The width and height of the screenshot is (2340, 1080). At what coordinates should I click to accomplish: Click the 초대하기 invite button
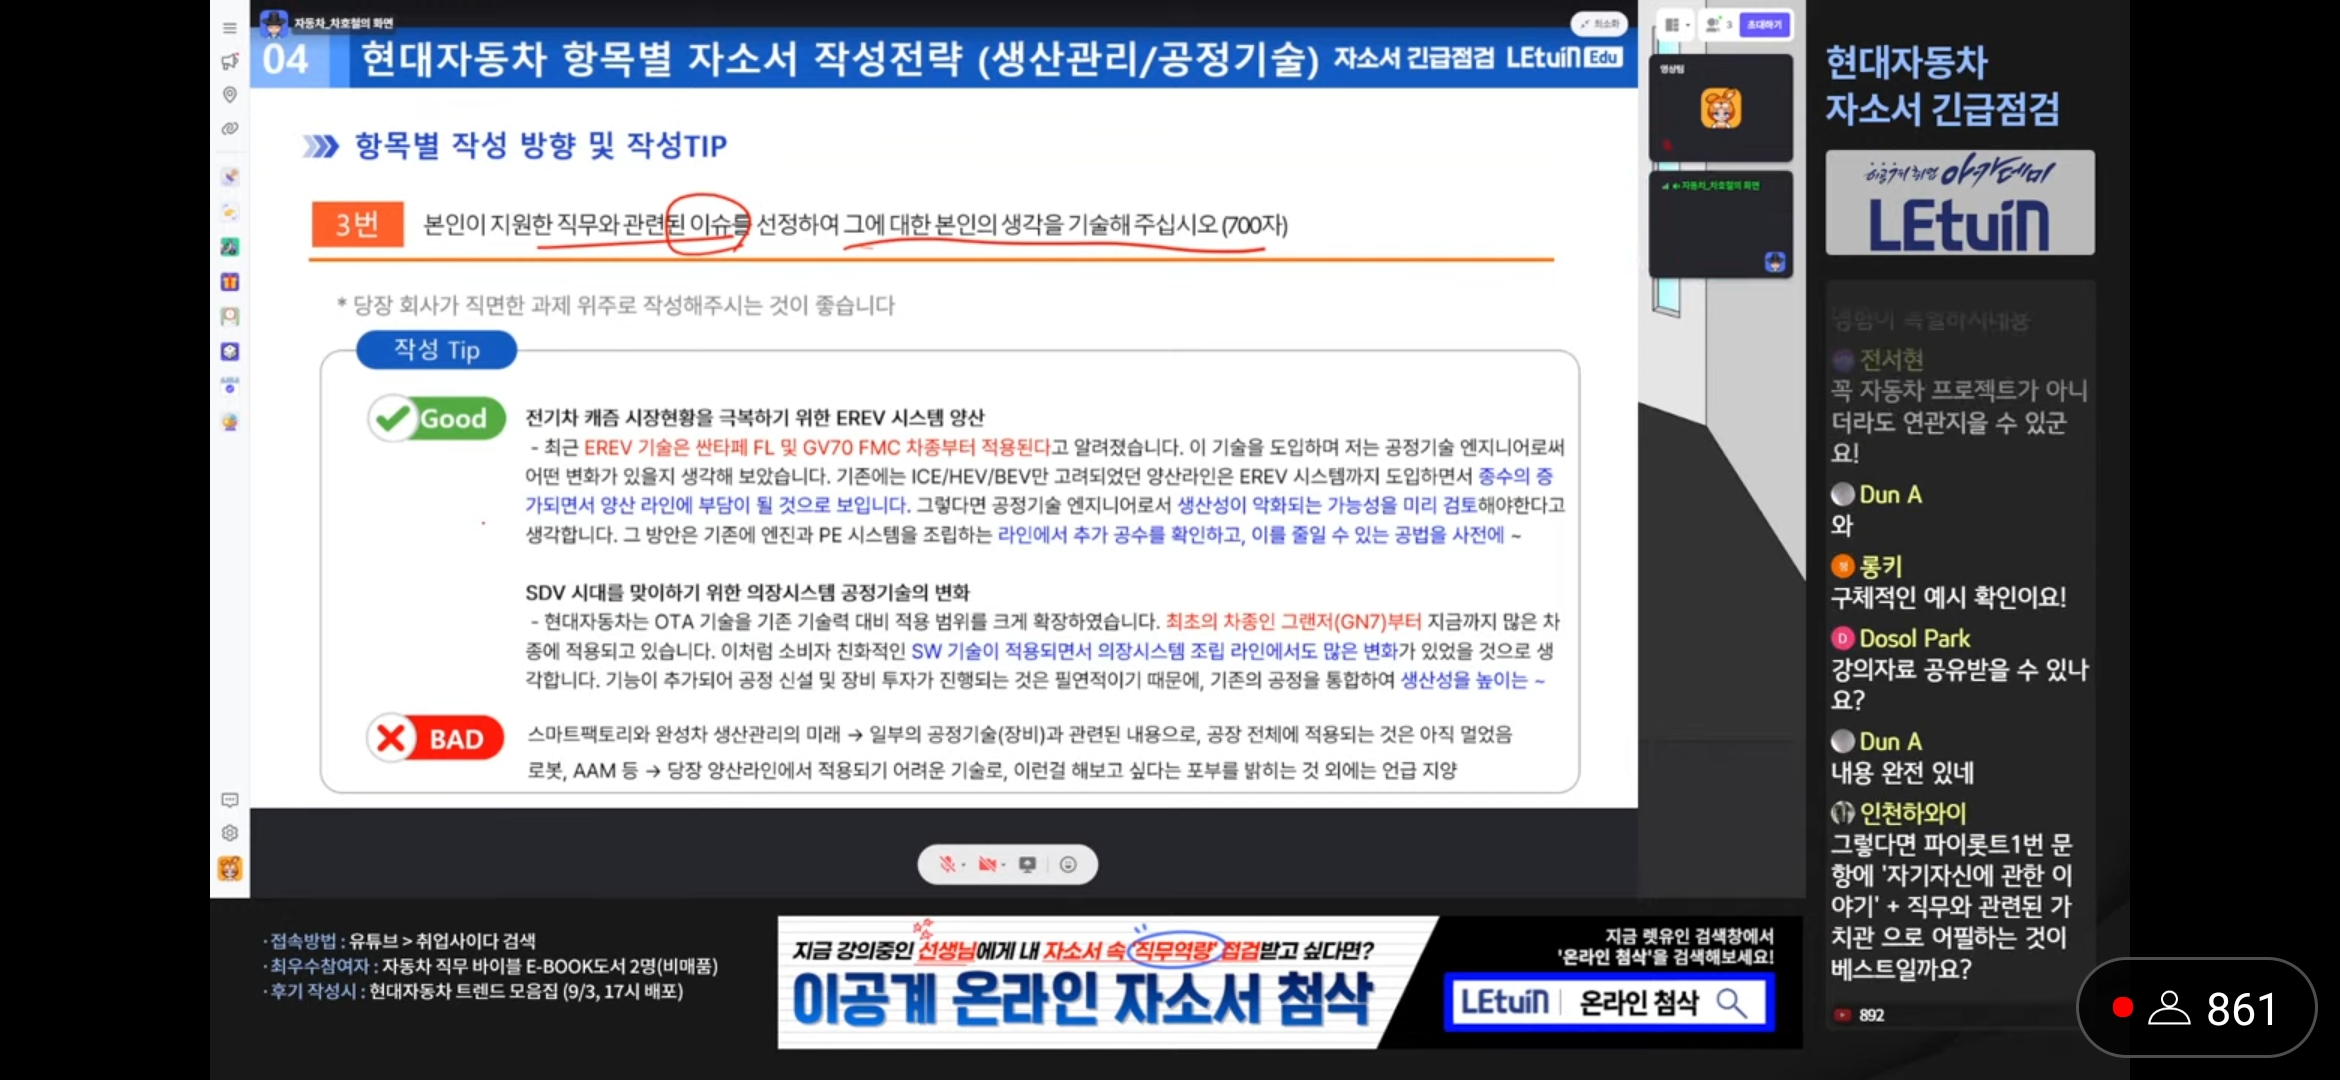click(1764, 25)
